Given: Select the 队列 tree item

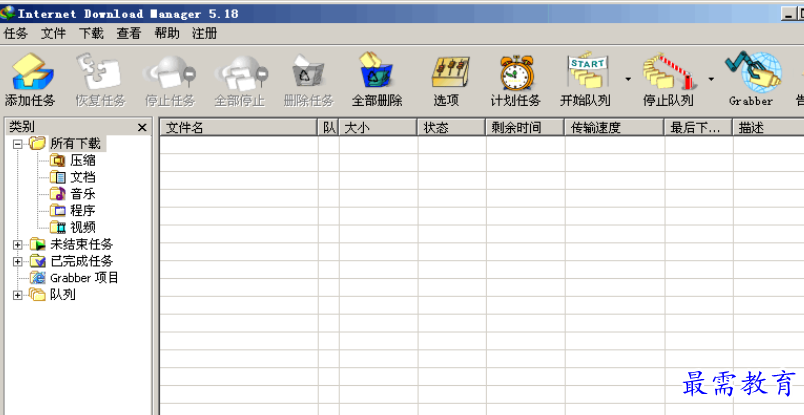Looking at the screenshot, I should click(x=63, y=295).
